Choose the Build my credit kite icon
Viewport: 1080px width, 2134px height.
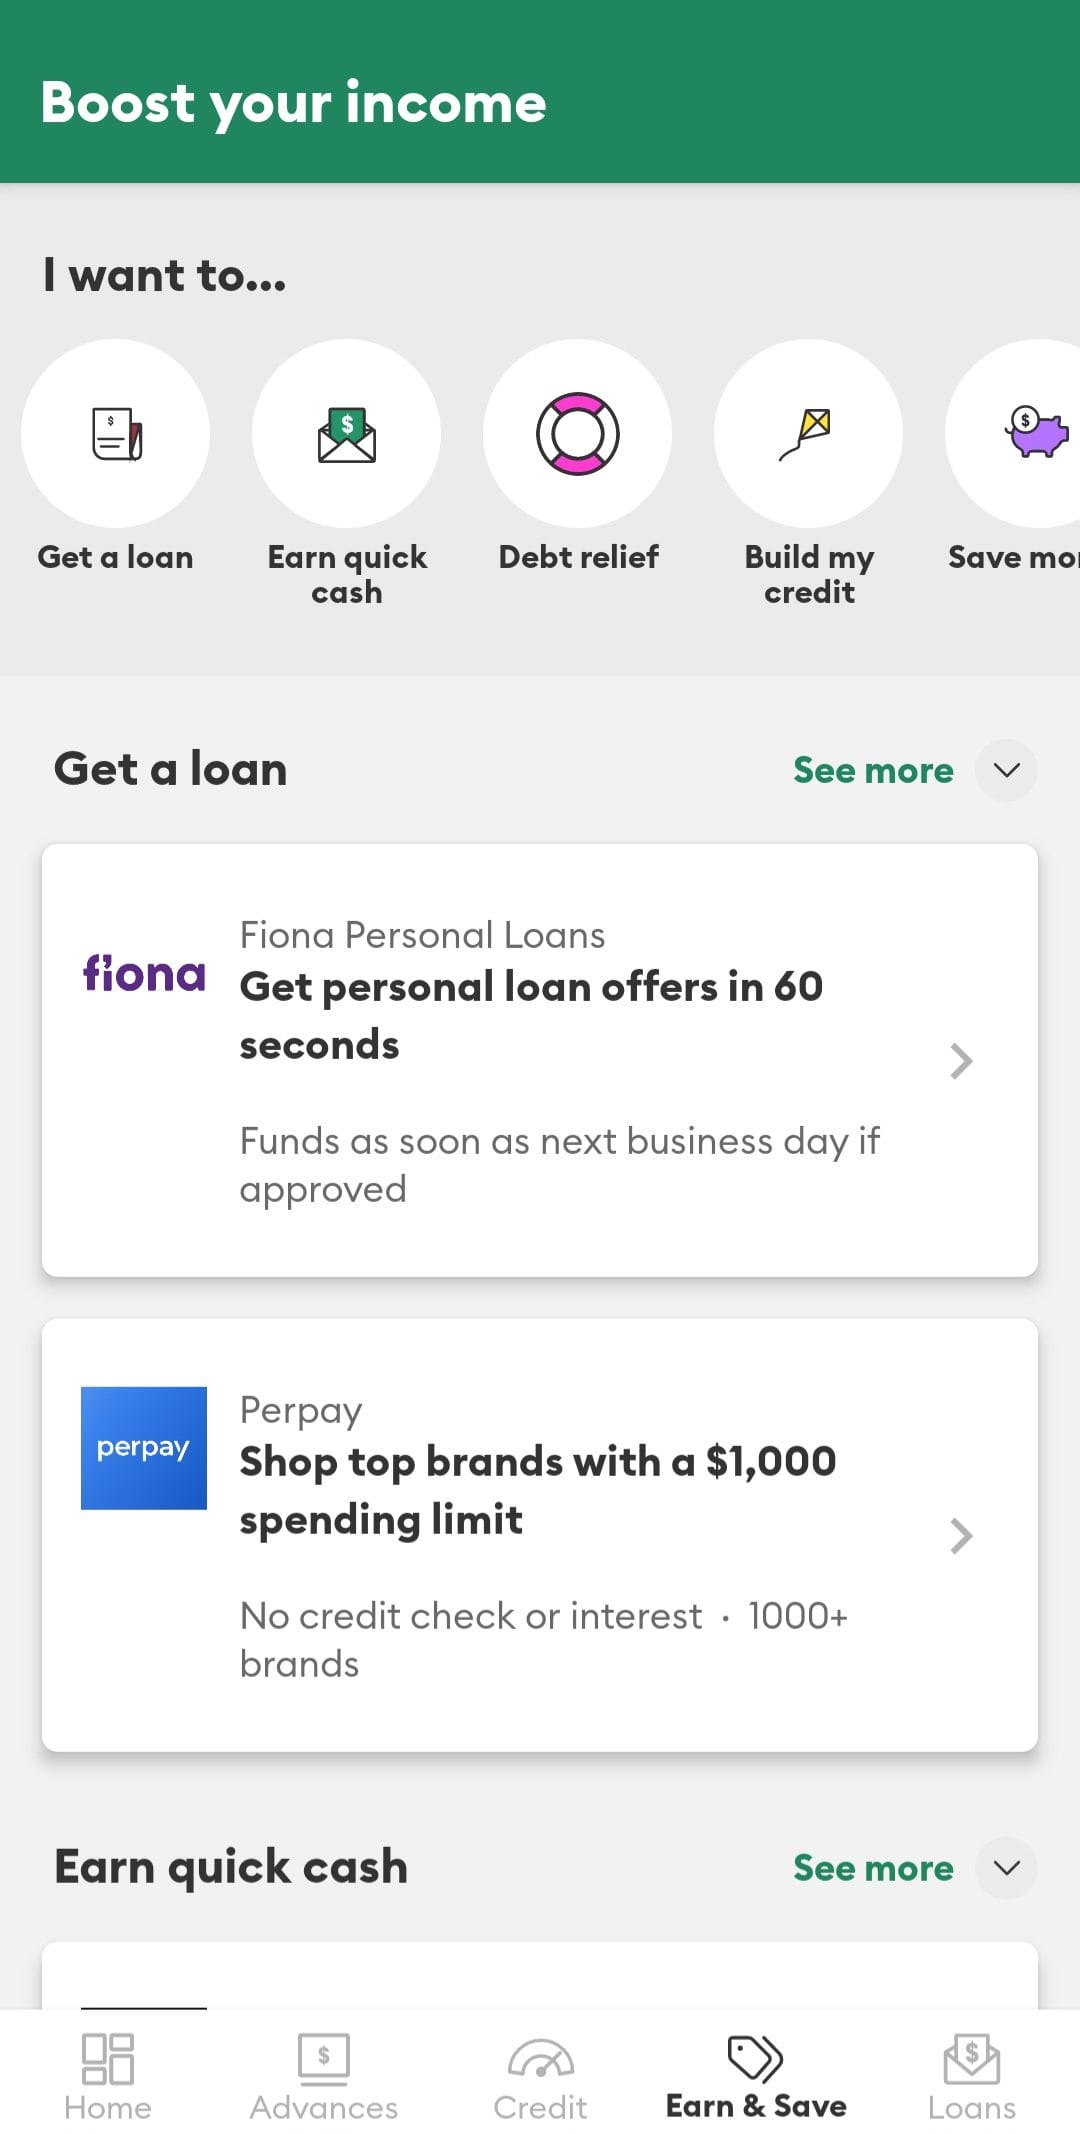click(808, 434)
